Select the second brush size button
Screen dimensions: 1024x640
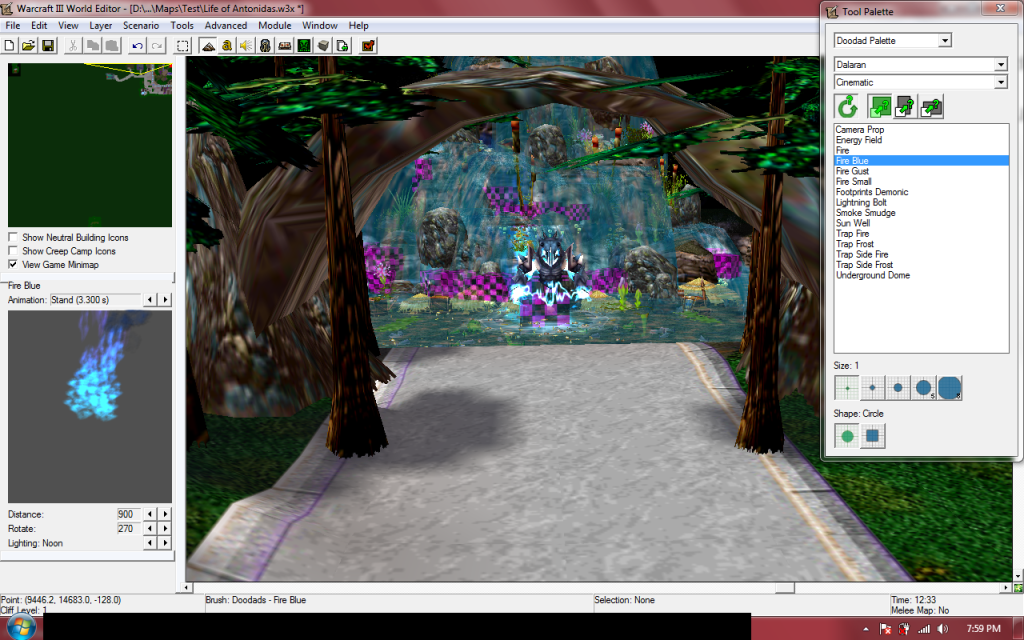tap(872, 388)
